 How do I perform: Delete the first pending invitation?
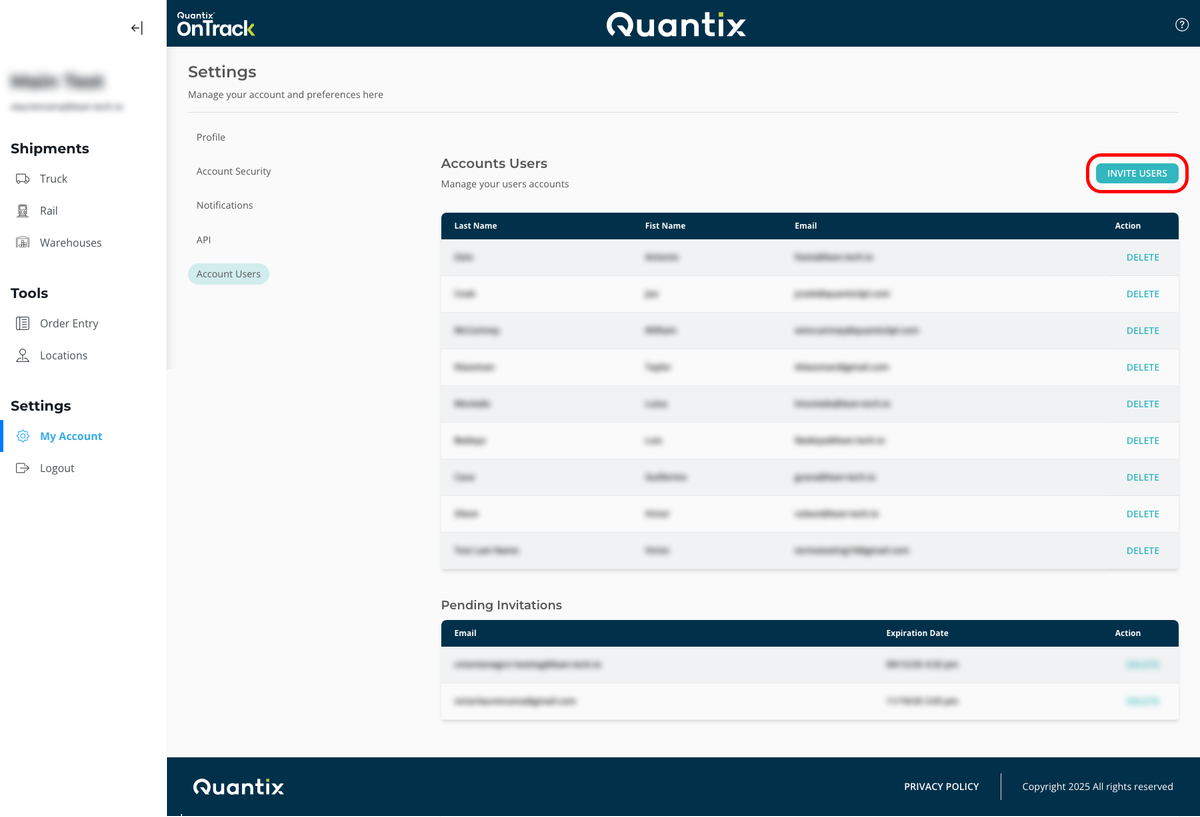pos(1143,664)
